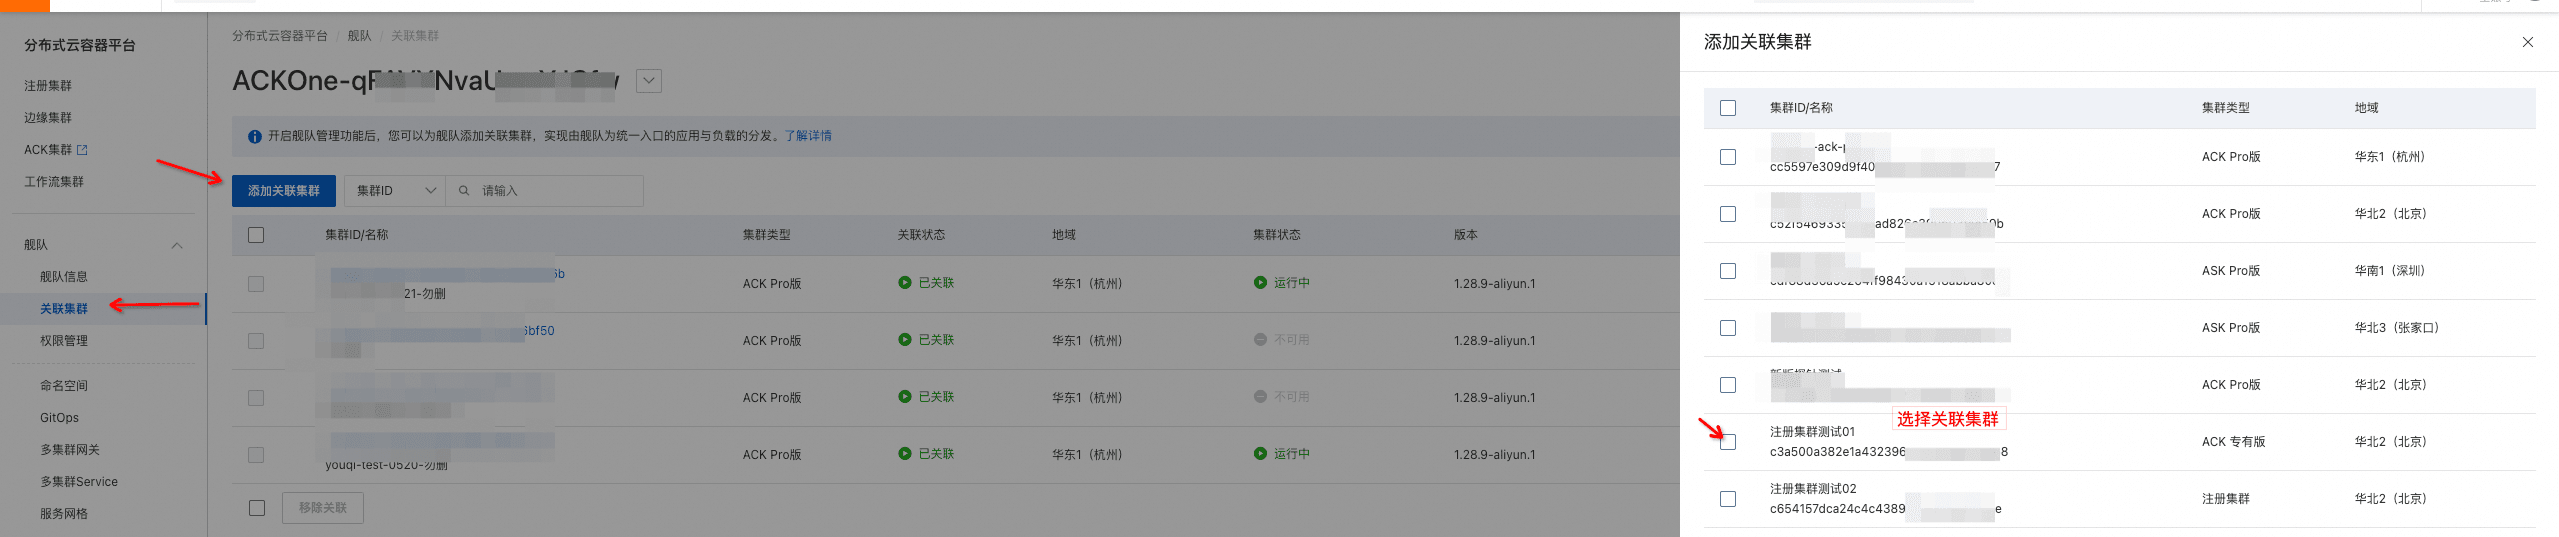Image resolution: width=2559 pixels, height=537 pixels.
Task: Open the GitOps sidebar item
Action: [x=59, y=418]
